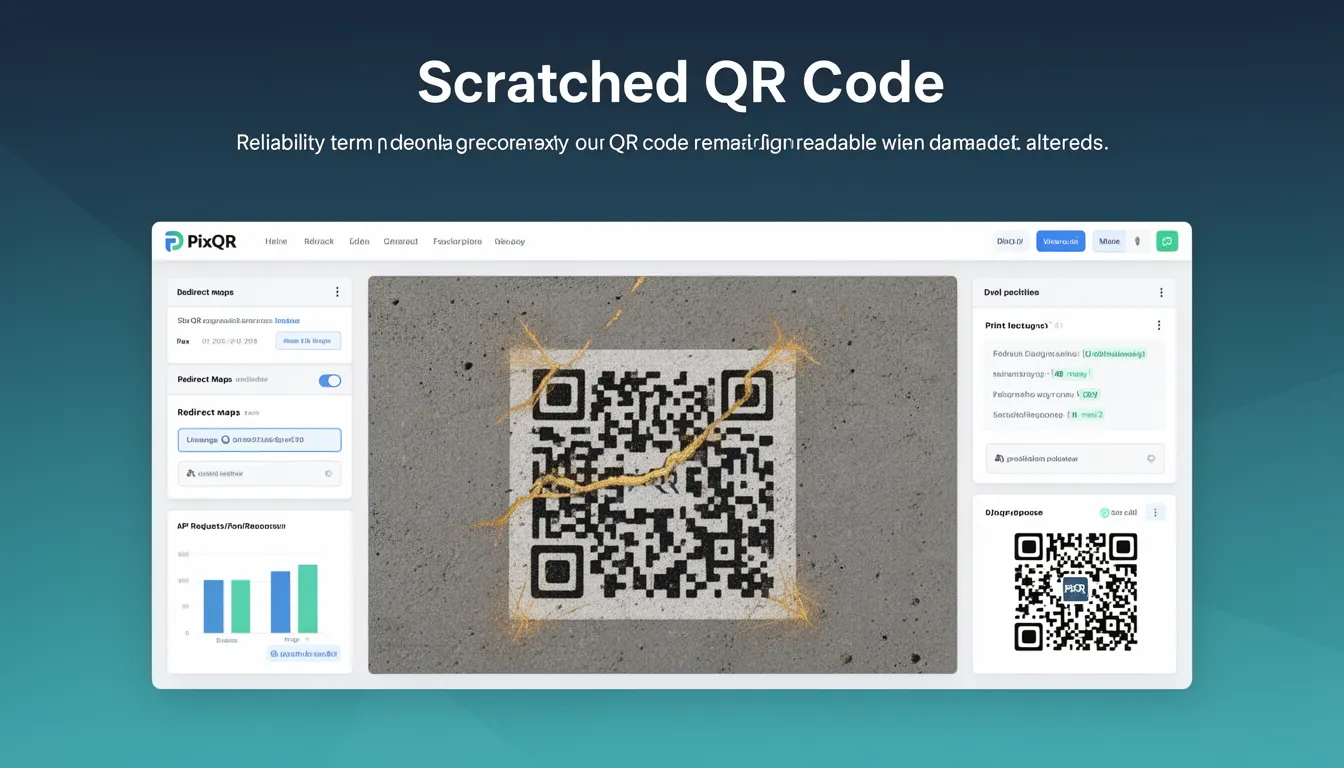
Task: Select the first navigation item beside the PixQR logo
Action: click(x=276, y=241)
